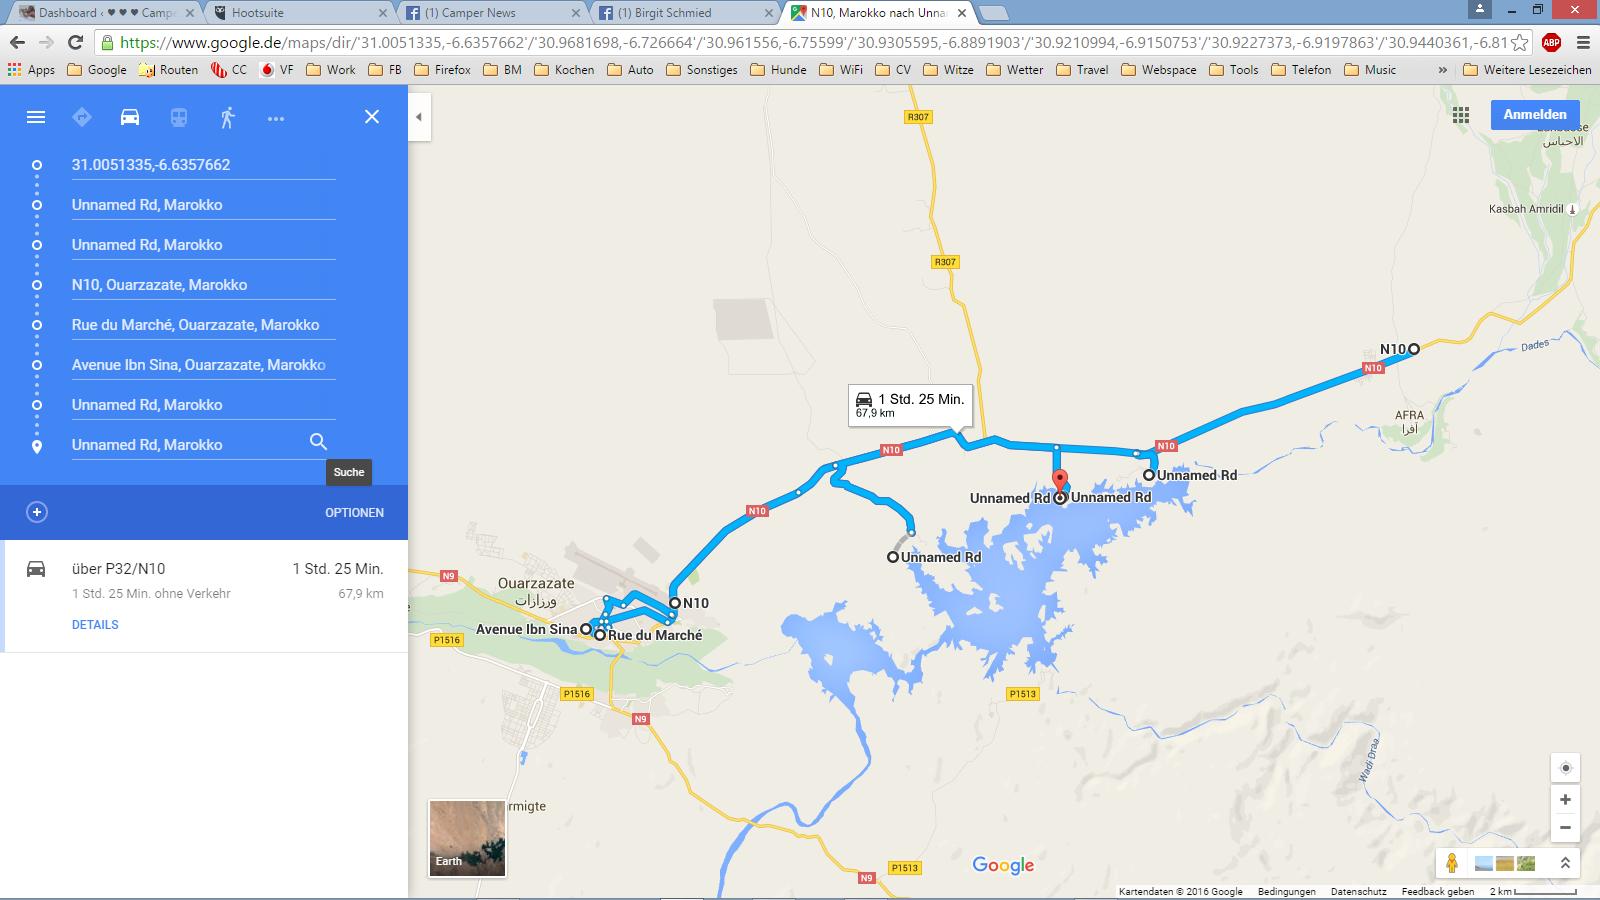1600x900 pixels.
Task: Collapse the side panel with arrow
Action: point(419,117)
